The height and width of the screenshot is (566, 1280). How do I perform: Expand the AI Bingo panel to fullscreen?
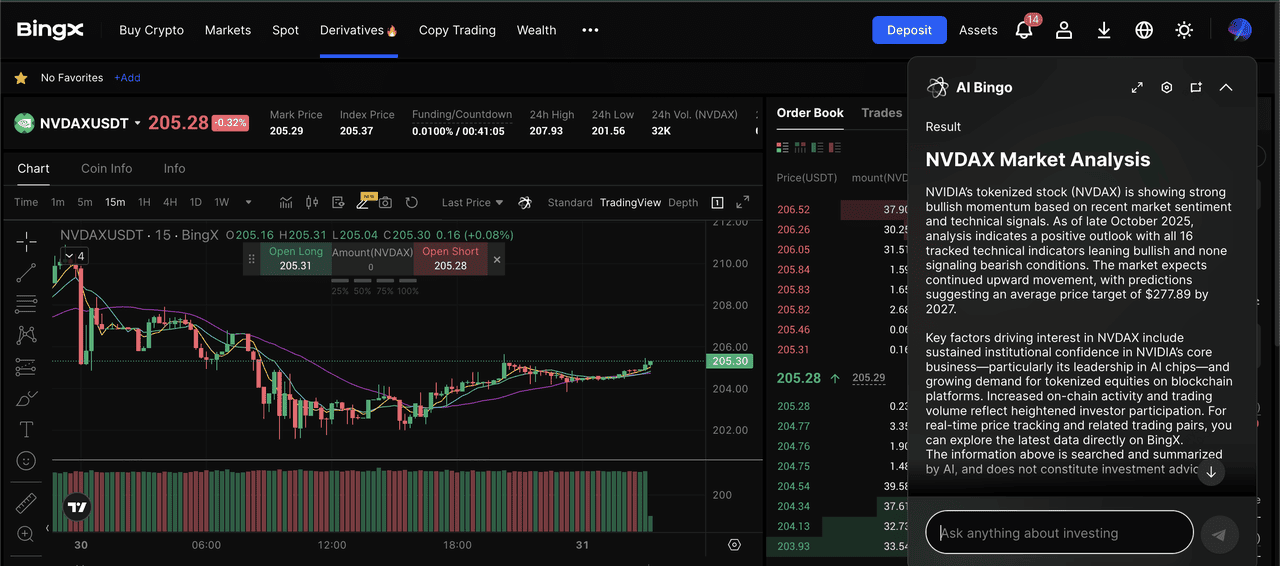tap(1137, 88)
